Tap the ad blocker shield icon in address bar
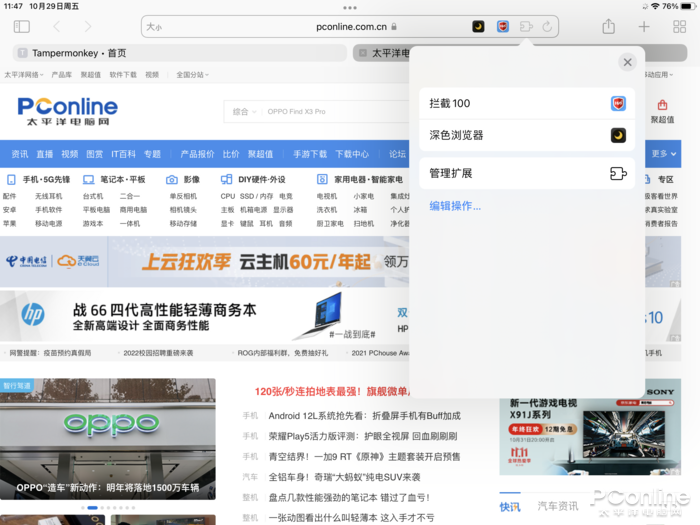Screen dimensions: 700x525 (x=503, y=27)
